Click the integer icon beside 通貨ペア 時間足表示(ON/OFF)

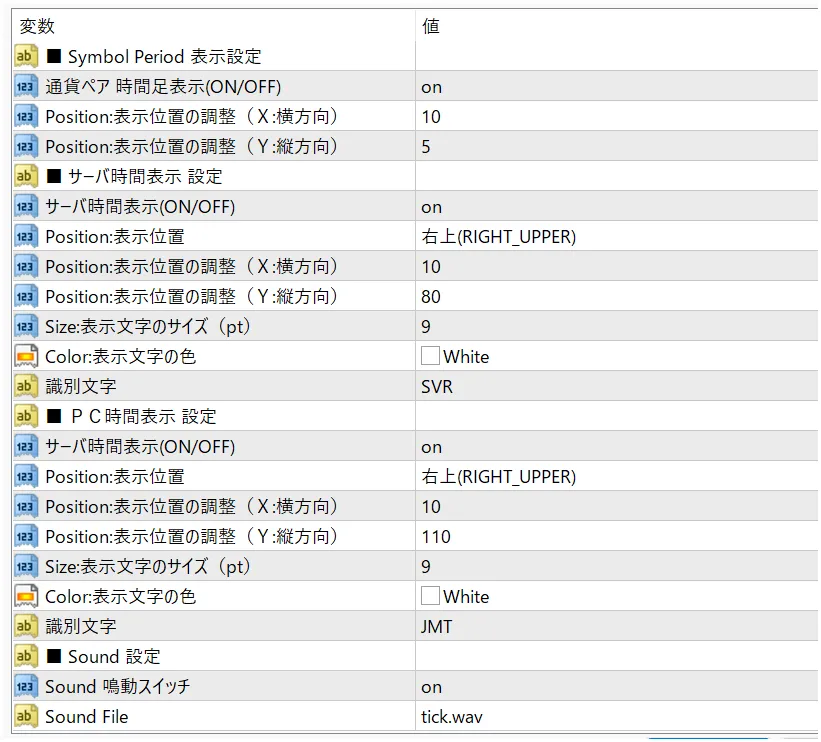pos(26,87)
